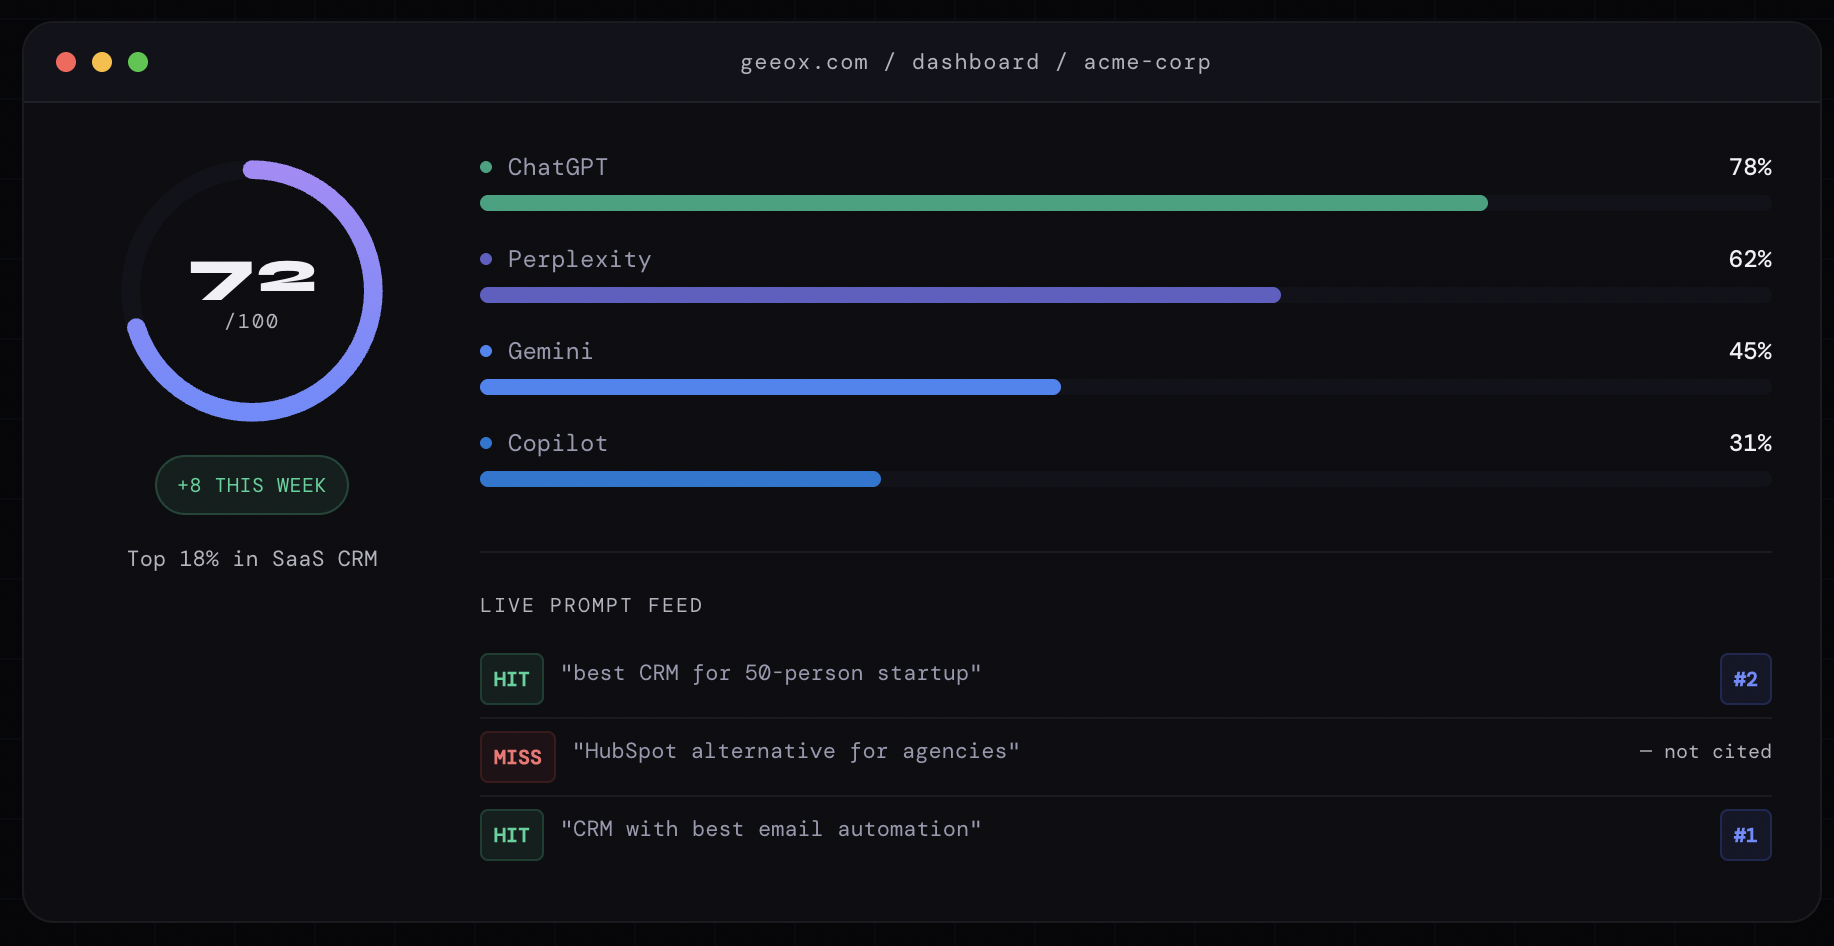1834x946 pixels.
Task: Click the 72/100 score ring
Action: coord(252,290)
